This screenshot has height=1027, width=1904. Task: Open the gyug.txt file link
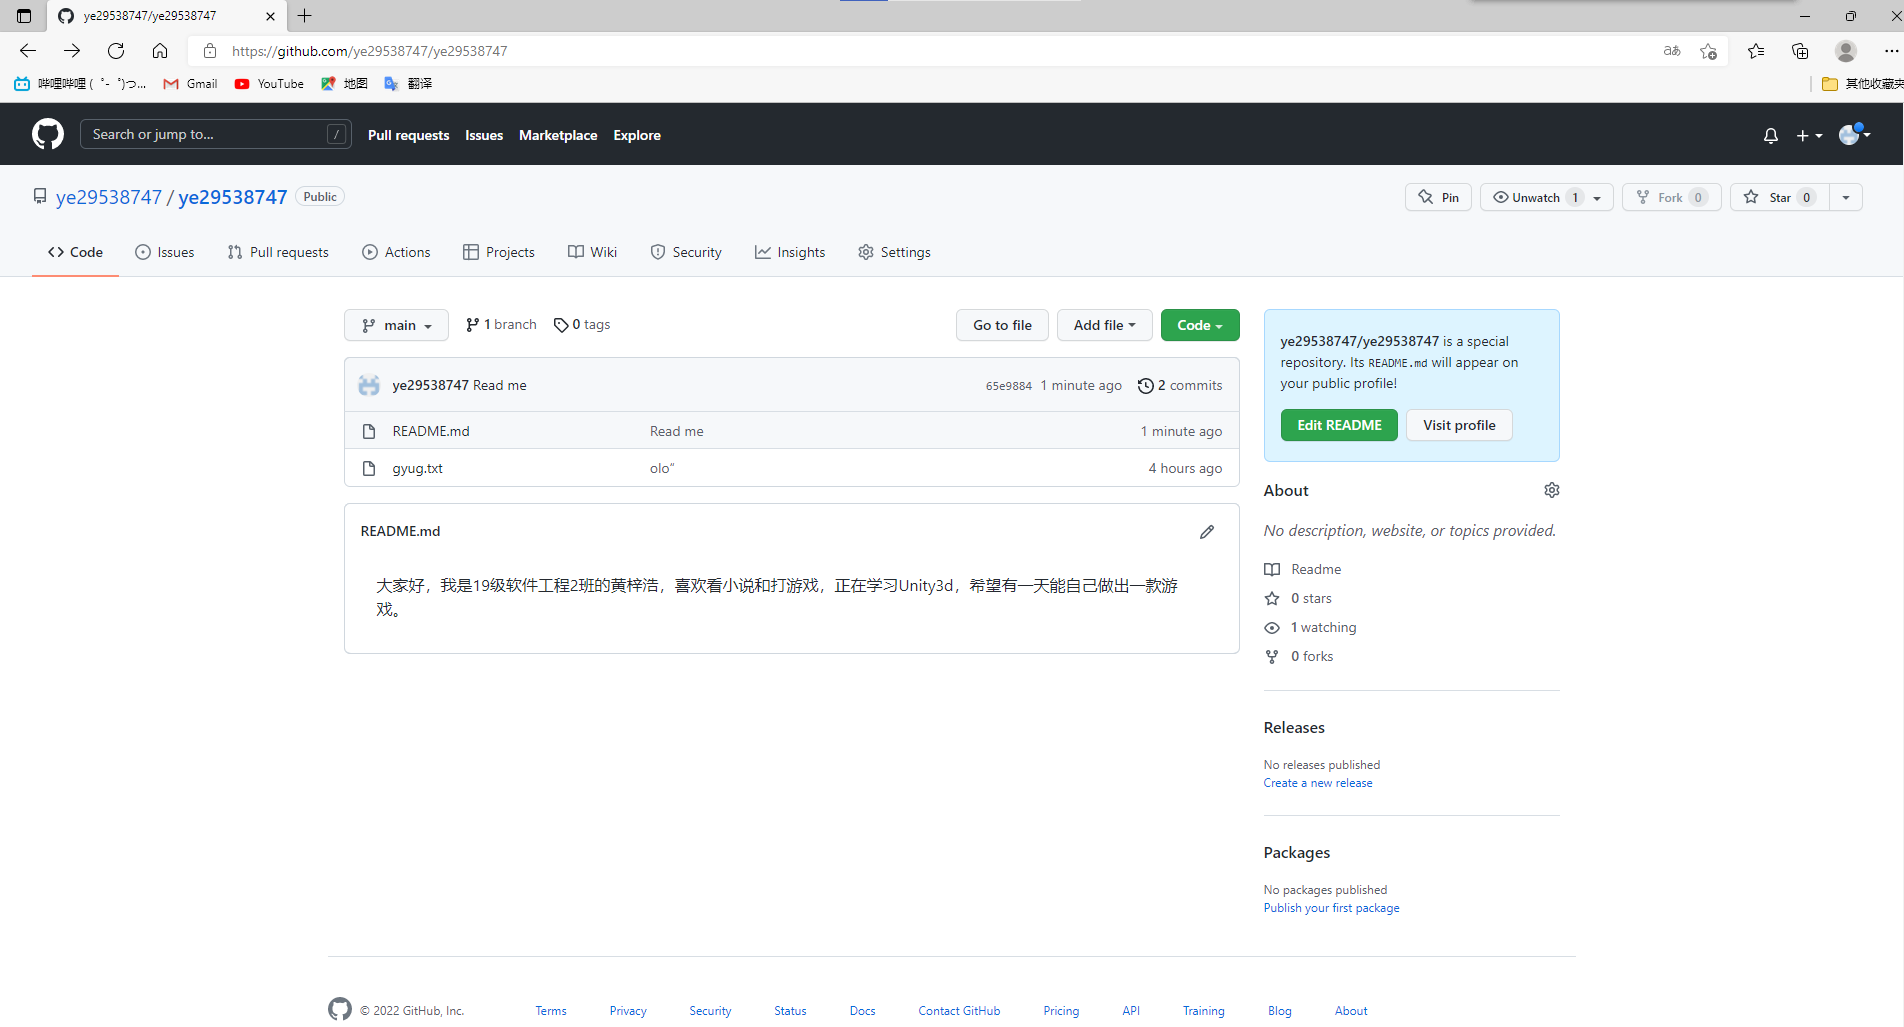tap(417, 468)
